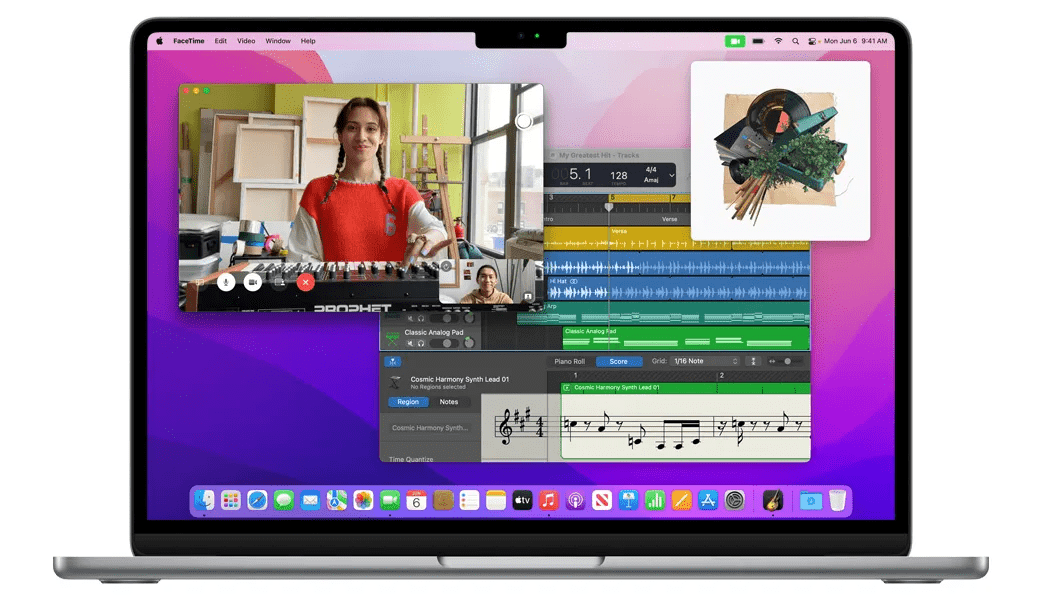1039x603 pixels.
Task: Adjust the Classic Analog Pad volume slider
Action: [x=445, y=343]
